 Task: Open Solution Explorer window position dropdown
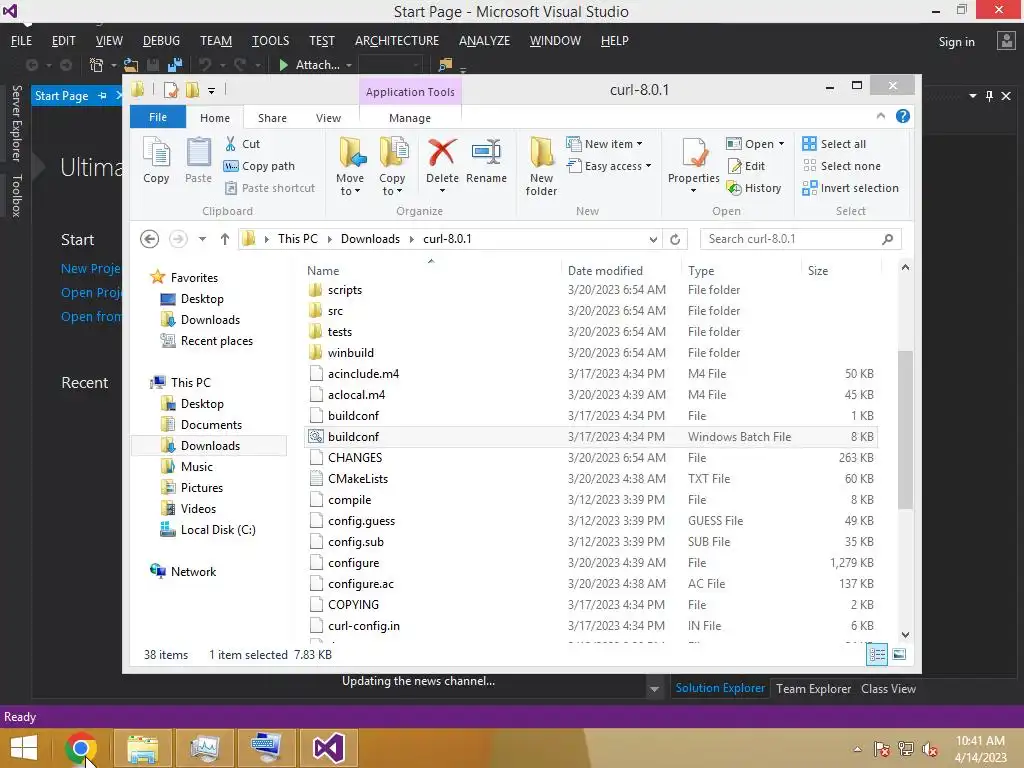click(x=973, y=96)
